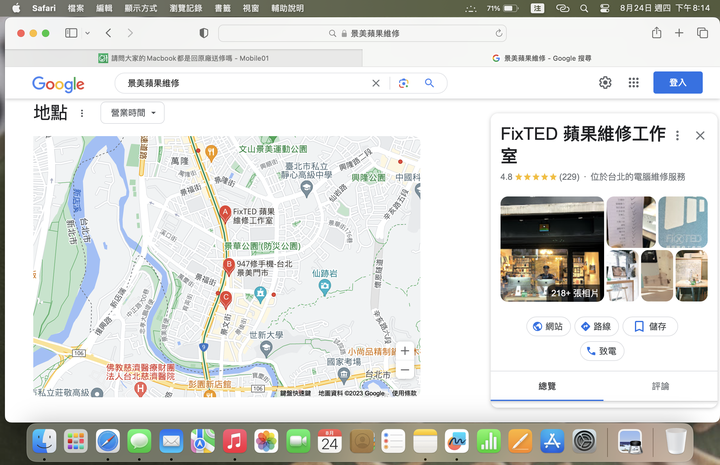Click the Safari address bar
720x465 pixels.
(362, 33)
